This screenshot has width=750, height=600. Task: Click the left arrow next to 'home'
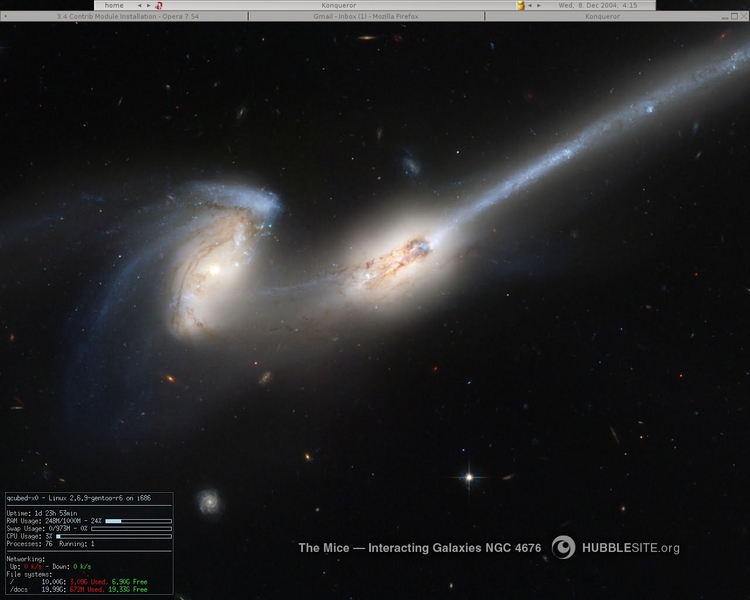pyautogui.click(x=139, y=5)
